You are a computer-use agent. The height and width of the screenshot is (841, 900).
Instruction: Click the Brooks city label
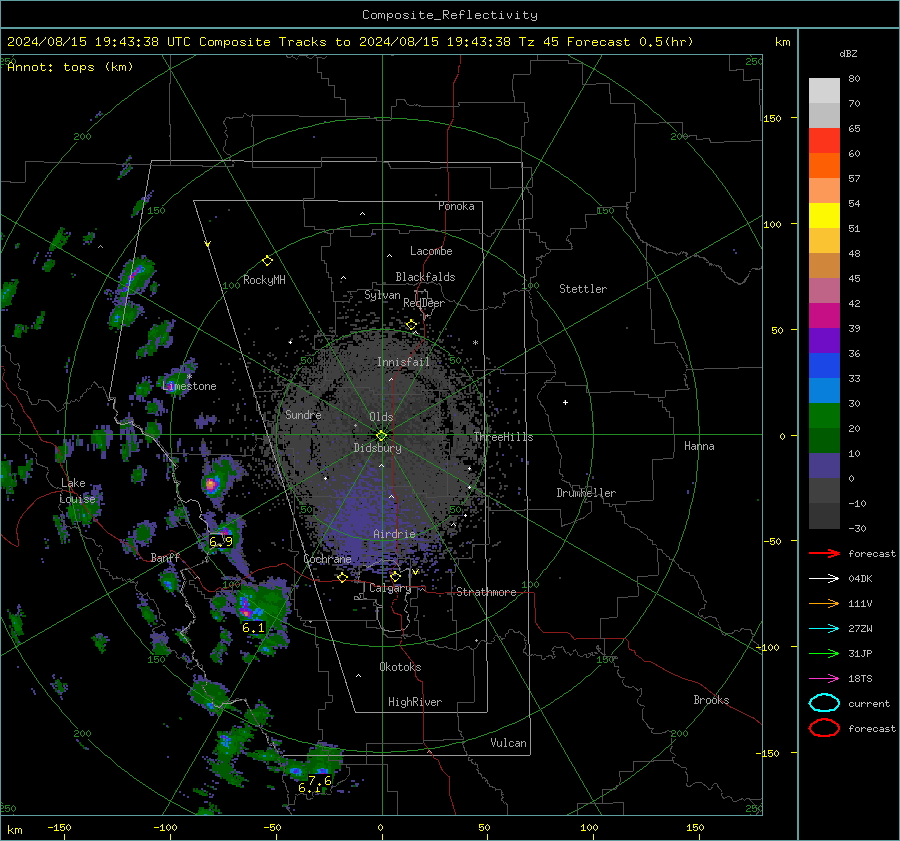coord(711,700)
